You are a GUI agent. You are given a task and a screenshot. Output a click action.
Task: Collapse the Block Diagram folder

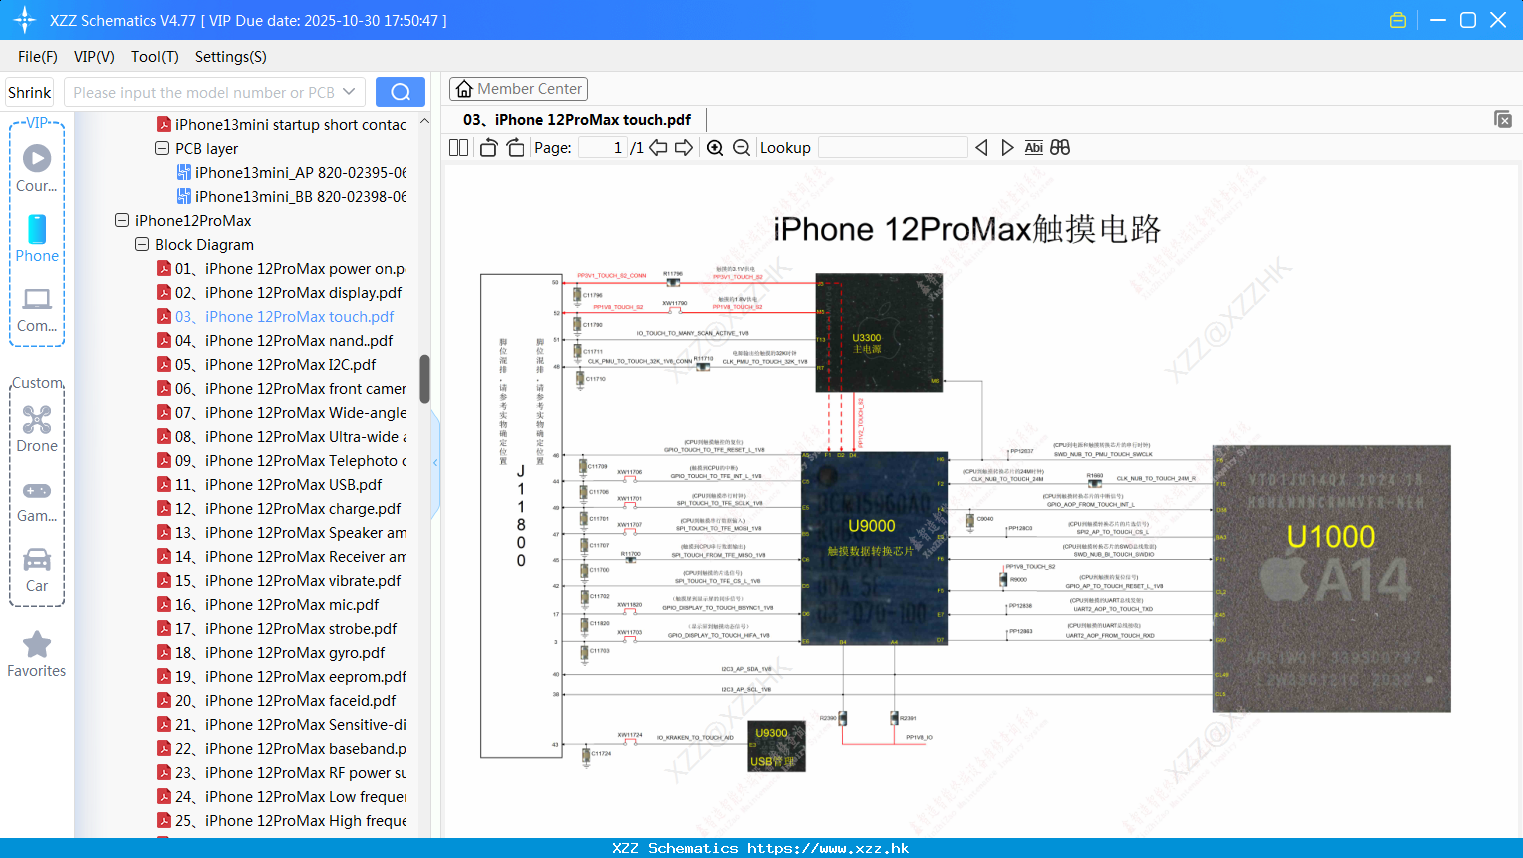(x=142, y=244)
